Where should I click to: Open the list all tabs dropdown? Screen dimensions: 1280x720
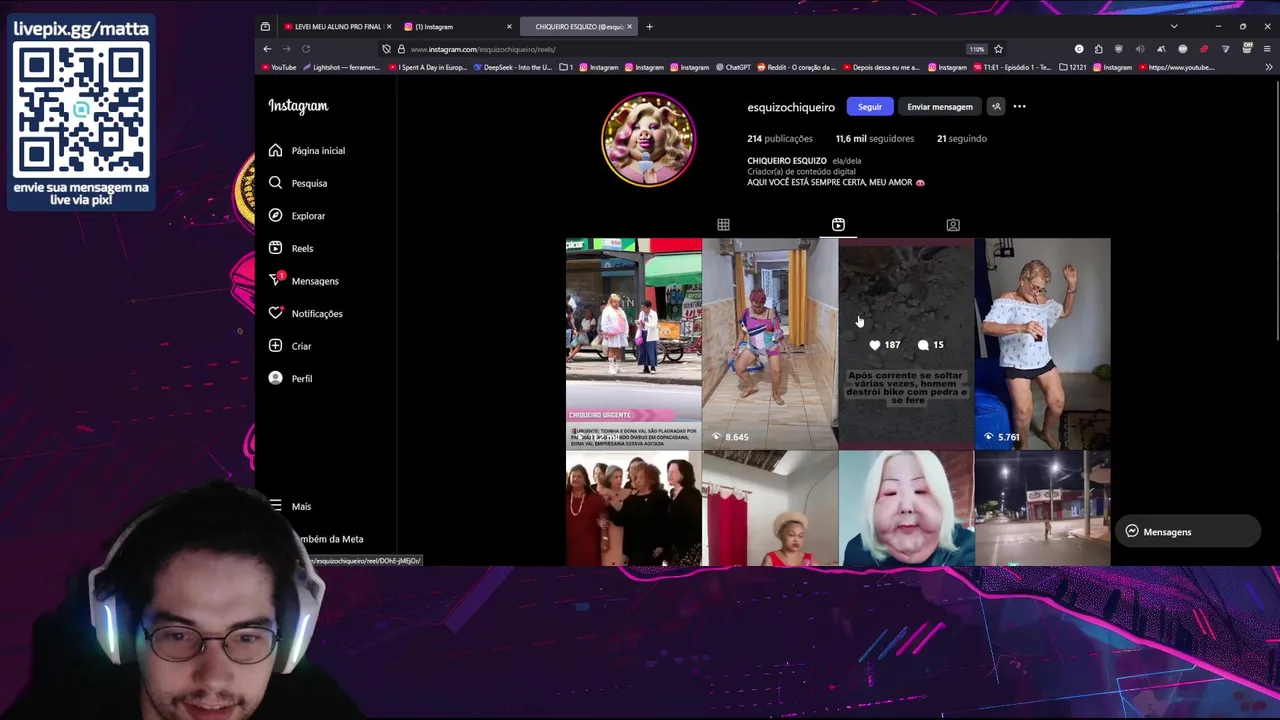[x=1174, y=26]
